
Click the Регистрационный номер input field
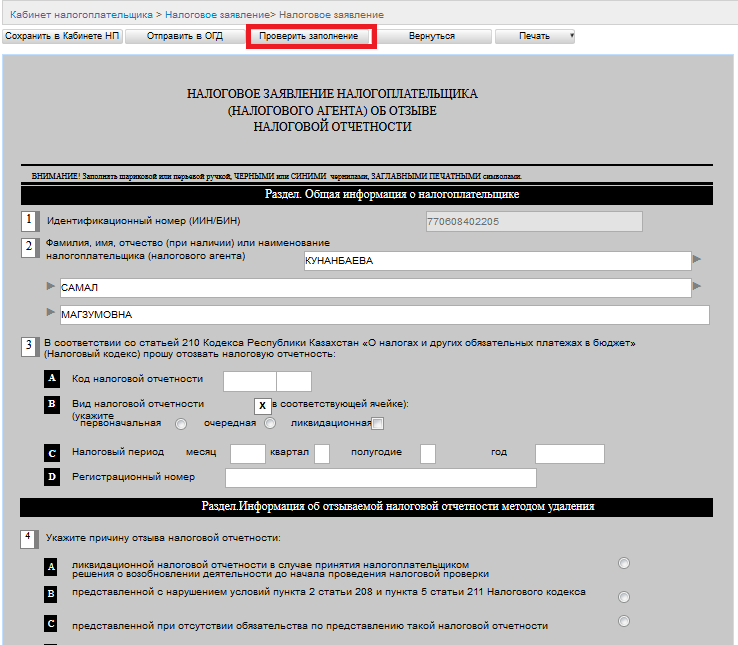[x=380, y=478]
